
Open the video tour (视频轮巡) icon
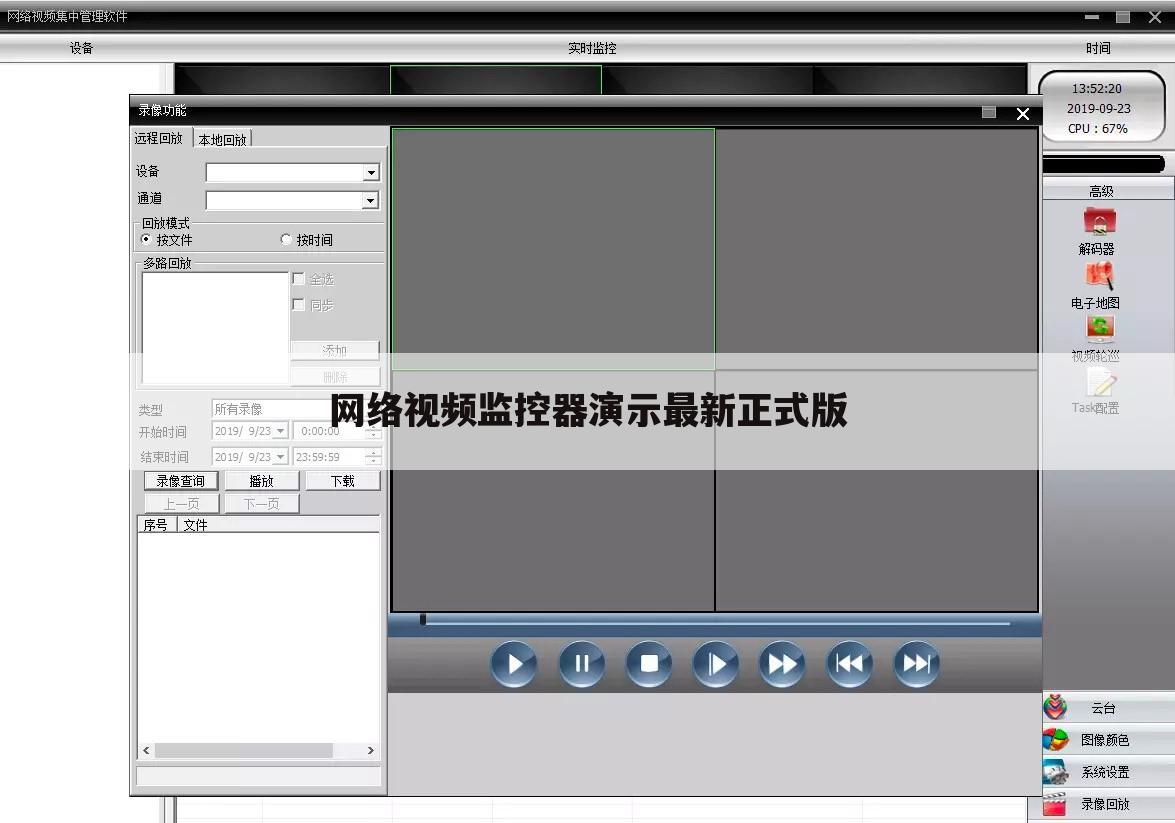[x=1099, y=328]
